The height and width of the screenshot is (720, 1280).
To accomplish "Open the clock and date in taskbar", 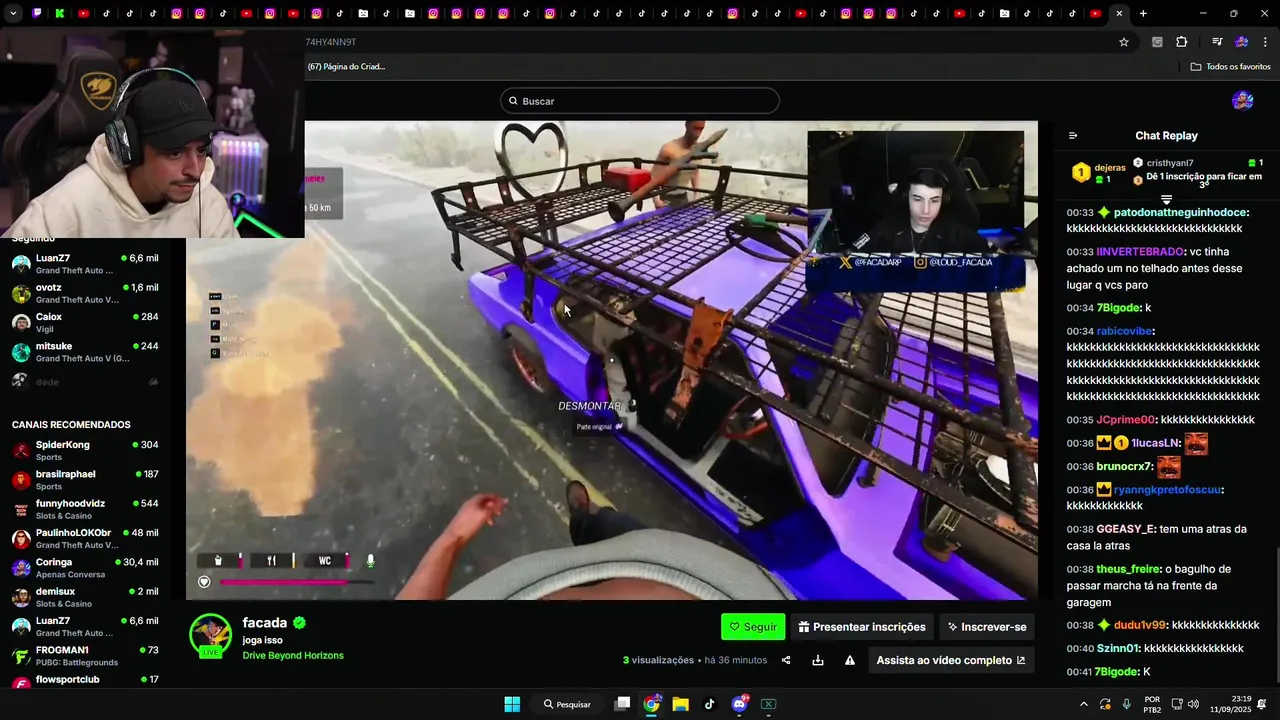I will click(x=1230, y=704).
